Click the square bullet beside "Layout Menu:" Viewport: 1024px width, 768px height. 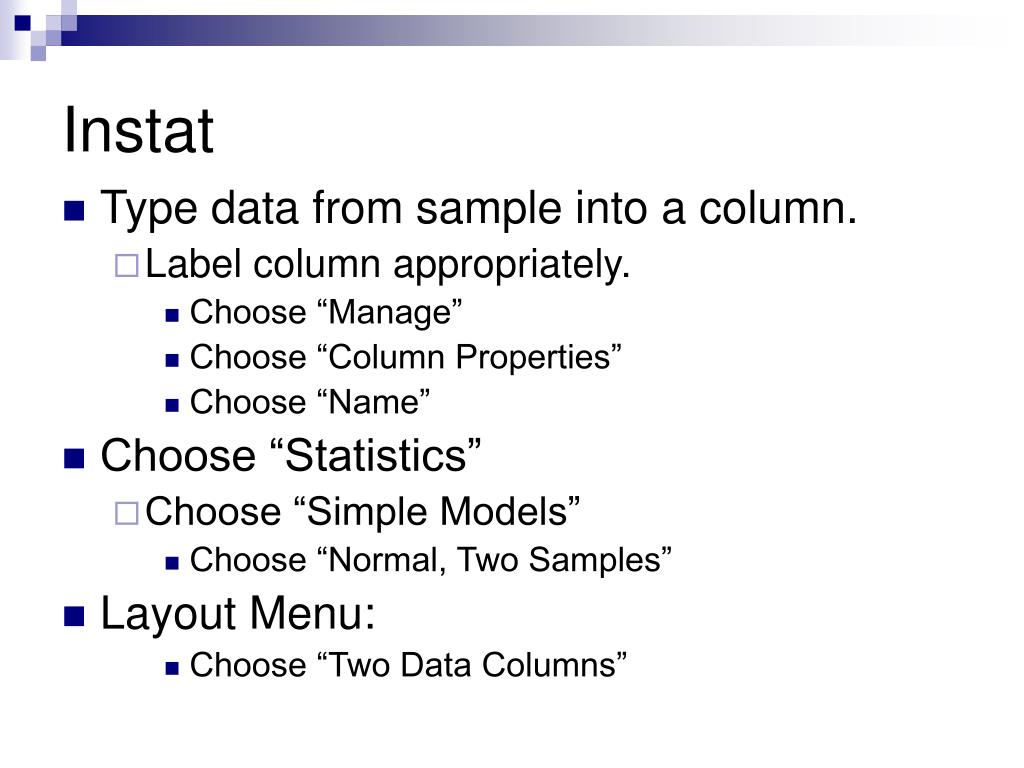click(74, 616)
